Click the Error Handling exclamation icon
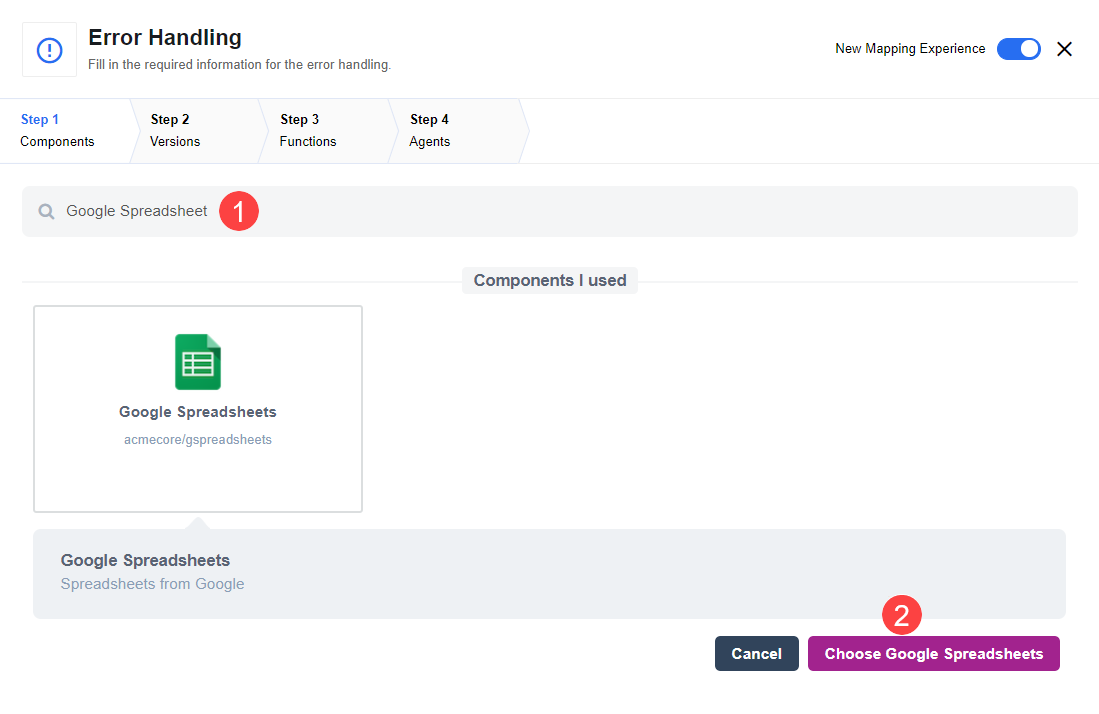 (x=49, y=50)
